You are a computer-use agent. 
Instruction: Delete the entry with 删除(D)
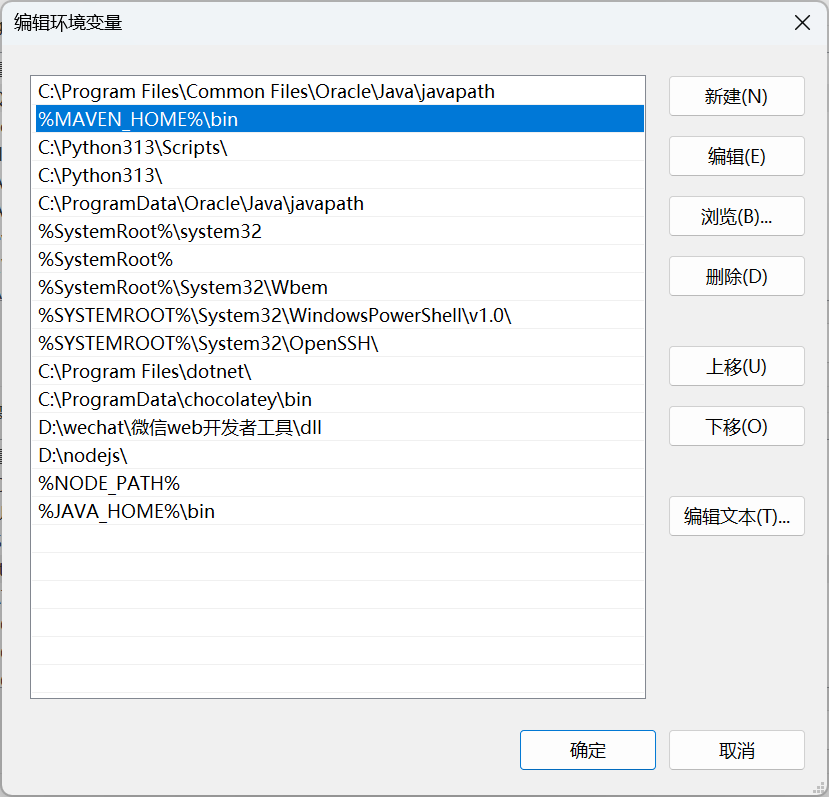click(x=736, y=276)
